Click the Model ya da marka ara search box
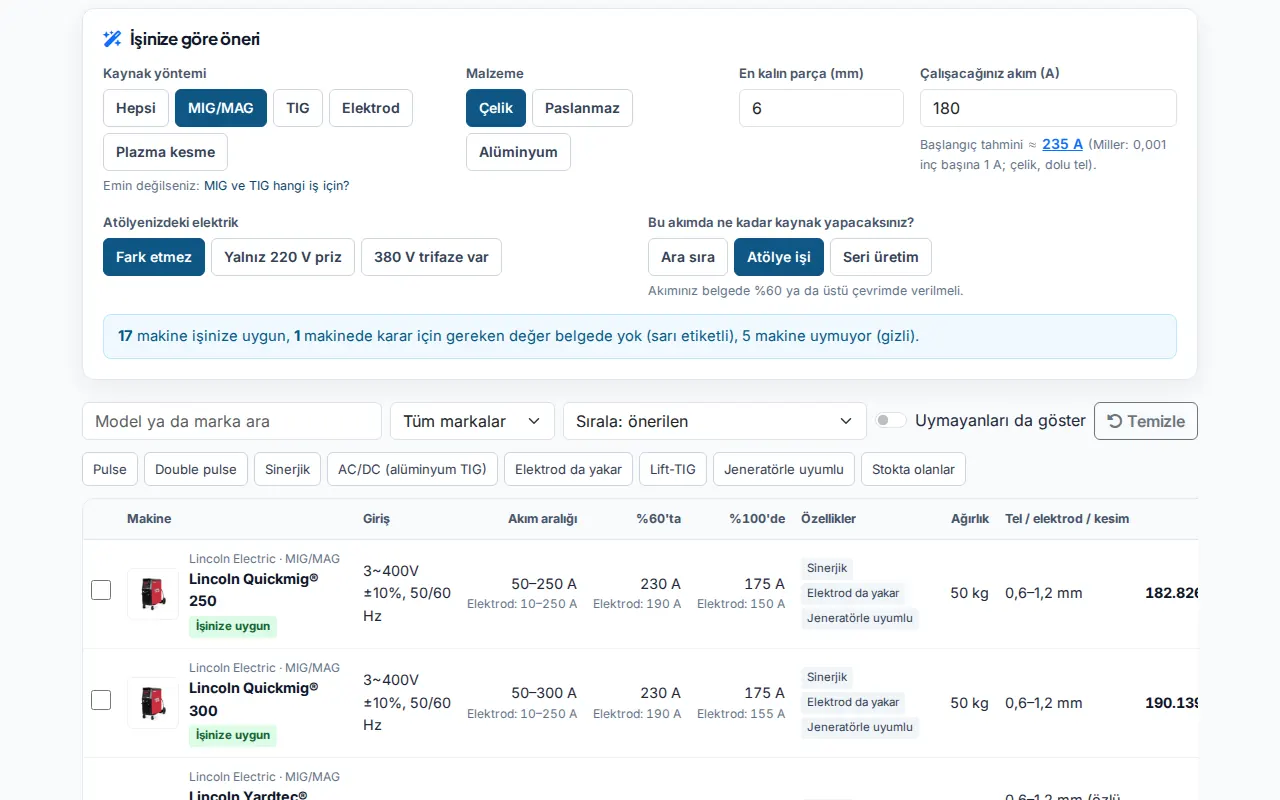The height and width of the screenshot is (800, 1280). tap(232, 421)
